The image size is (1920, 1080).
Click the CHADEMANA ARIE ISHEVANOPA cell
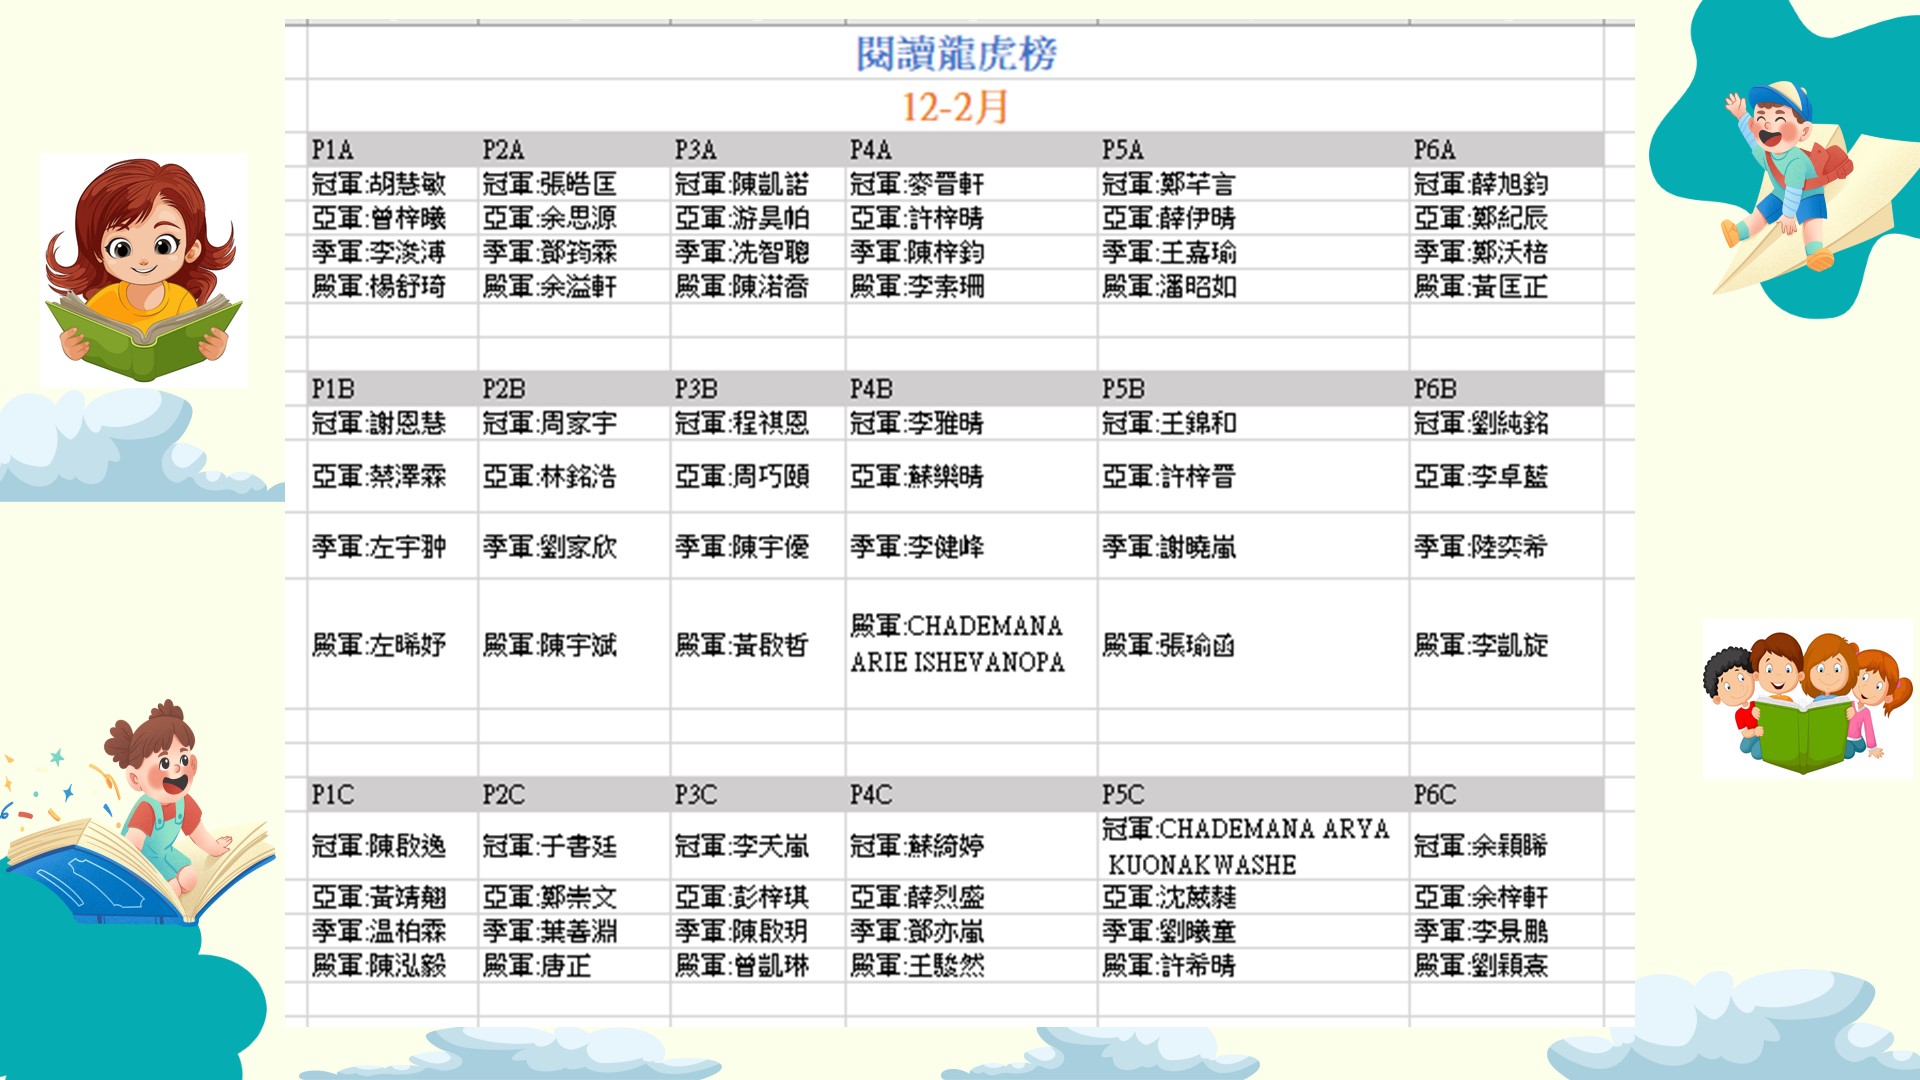[957, 644]
